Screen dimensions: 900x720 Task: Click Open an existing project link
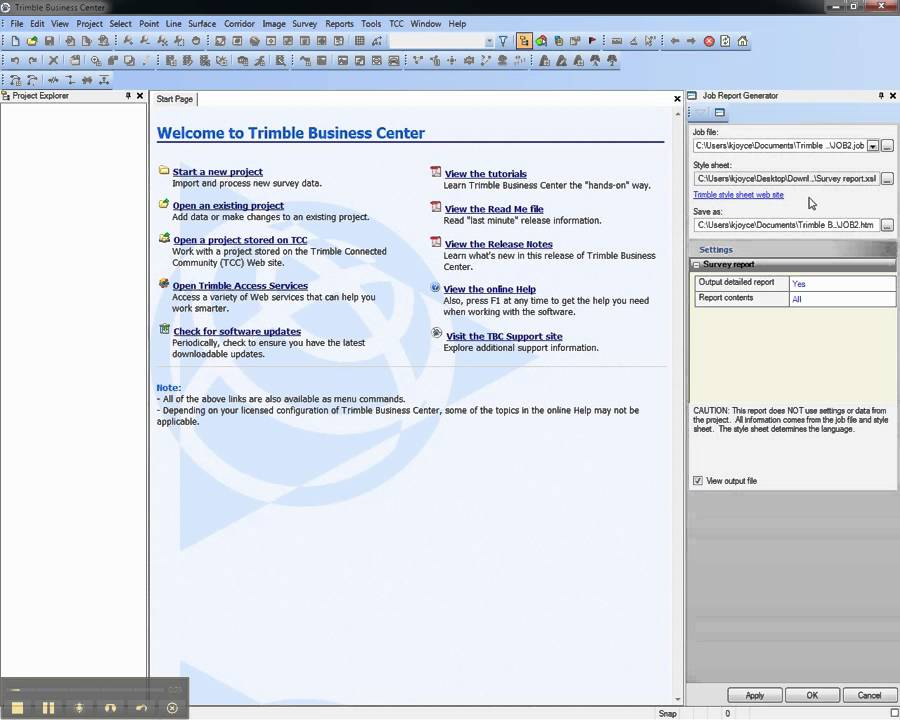coord(228,206)
